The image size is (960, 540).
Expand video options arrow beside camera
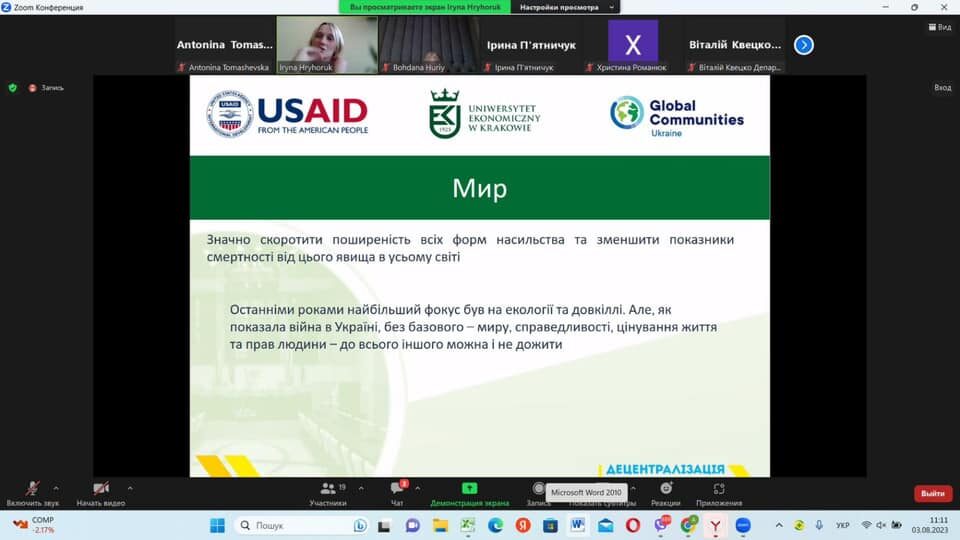tap(130, 488)
